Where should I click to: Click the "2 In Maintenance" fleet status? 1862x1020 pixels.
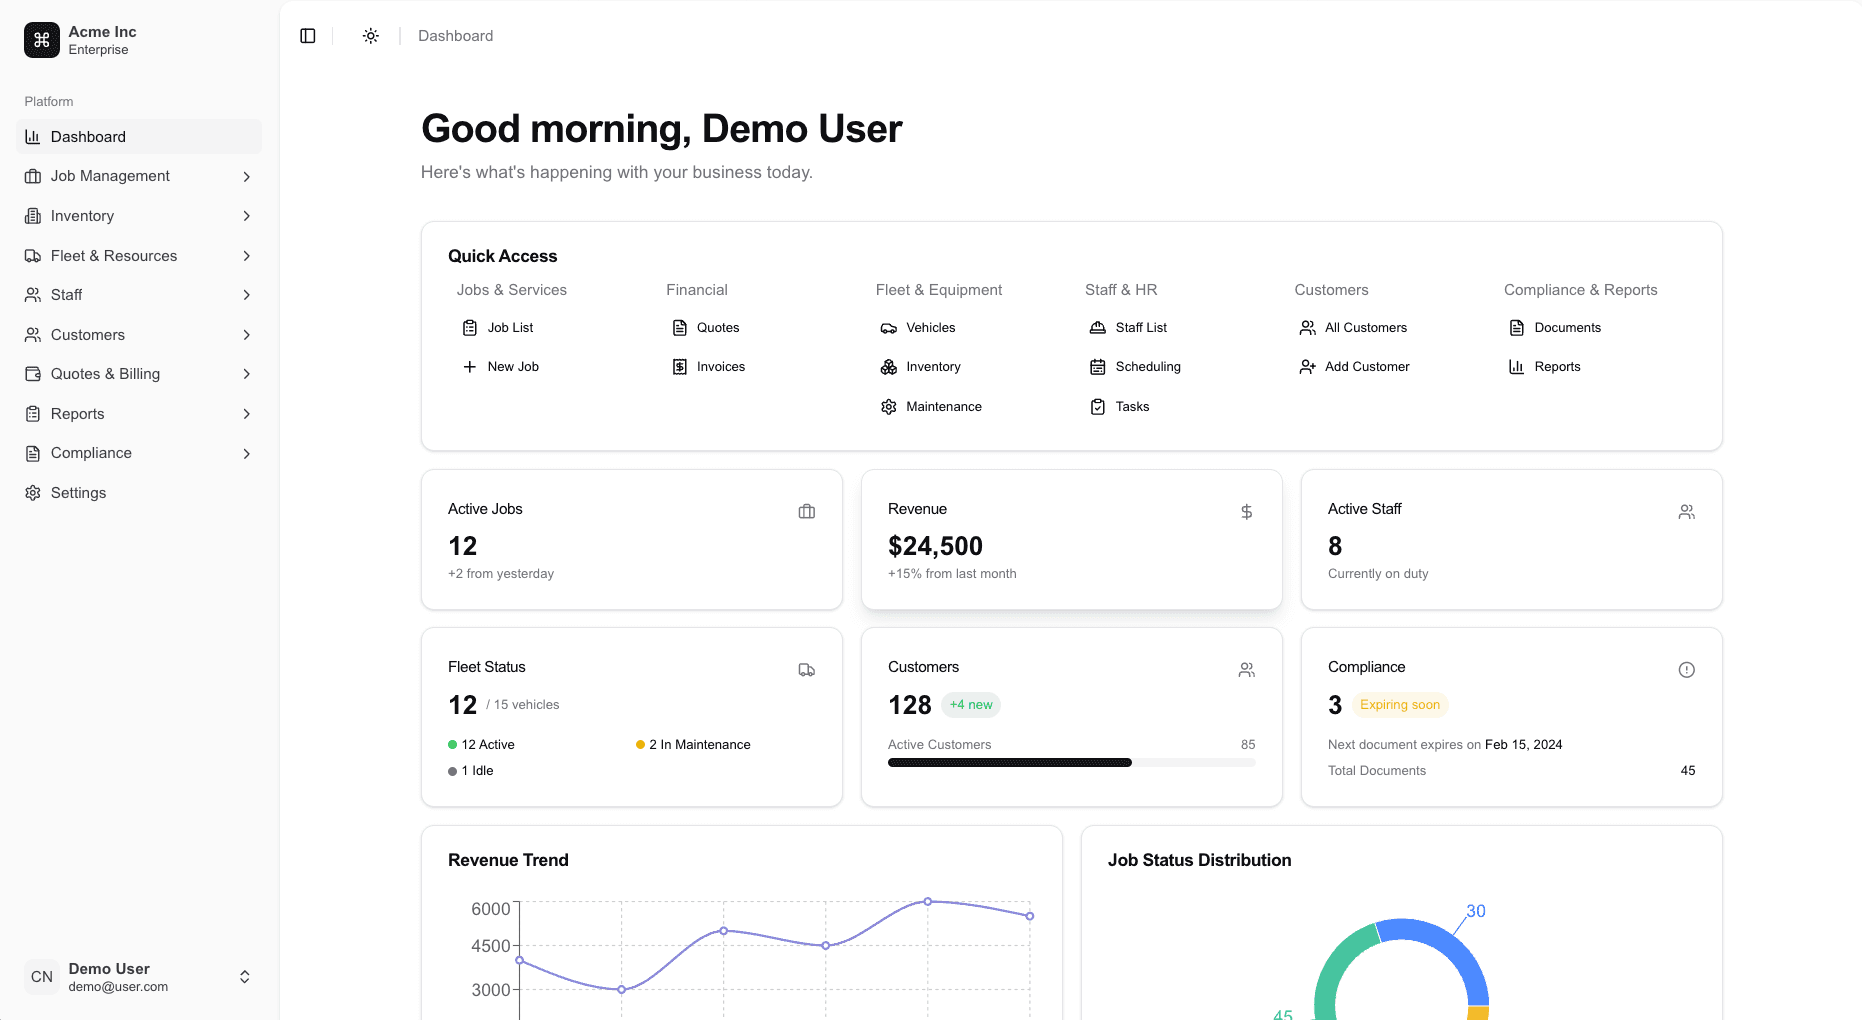[693, 745]
